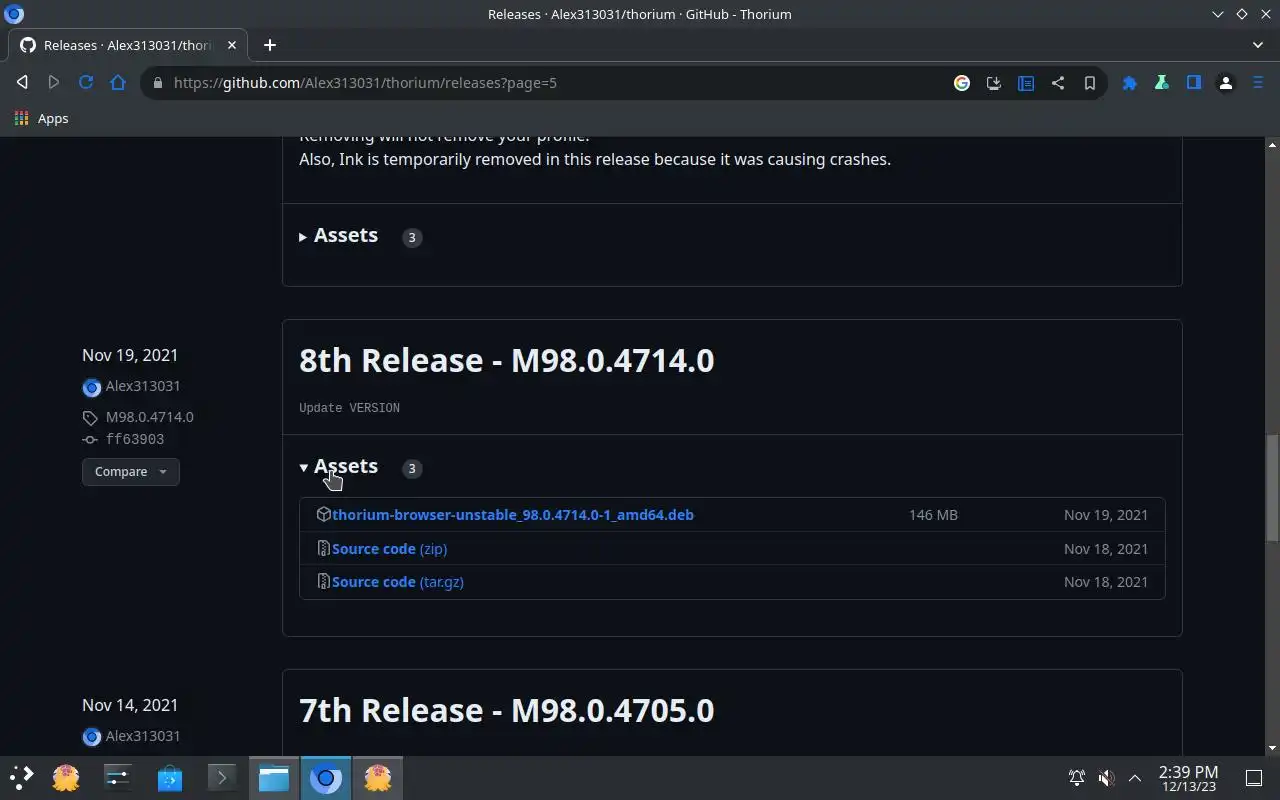Open the 7th Release - M98.0.4705.0 title

coord(506,710)
